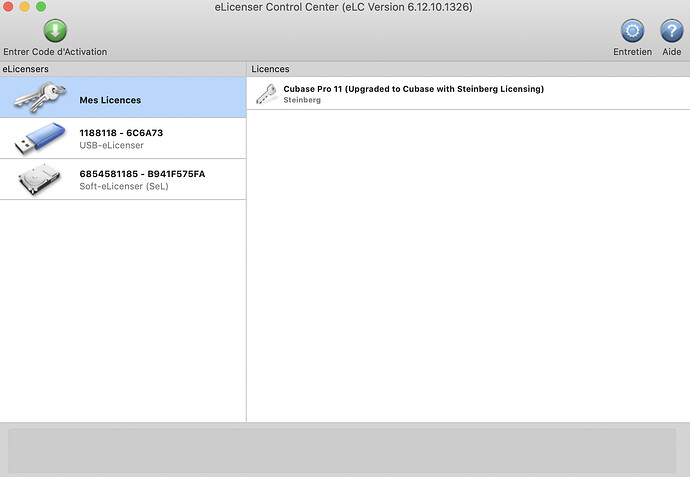Select eLicenser 1188118 - 6C6A73
The image size is (690, 477).
(121, 133)
